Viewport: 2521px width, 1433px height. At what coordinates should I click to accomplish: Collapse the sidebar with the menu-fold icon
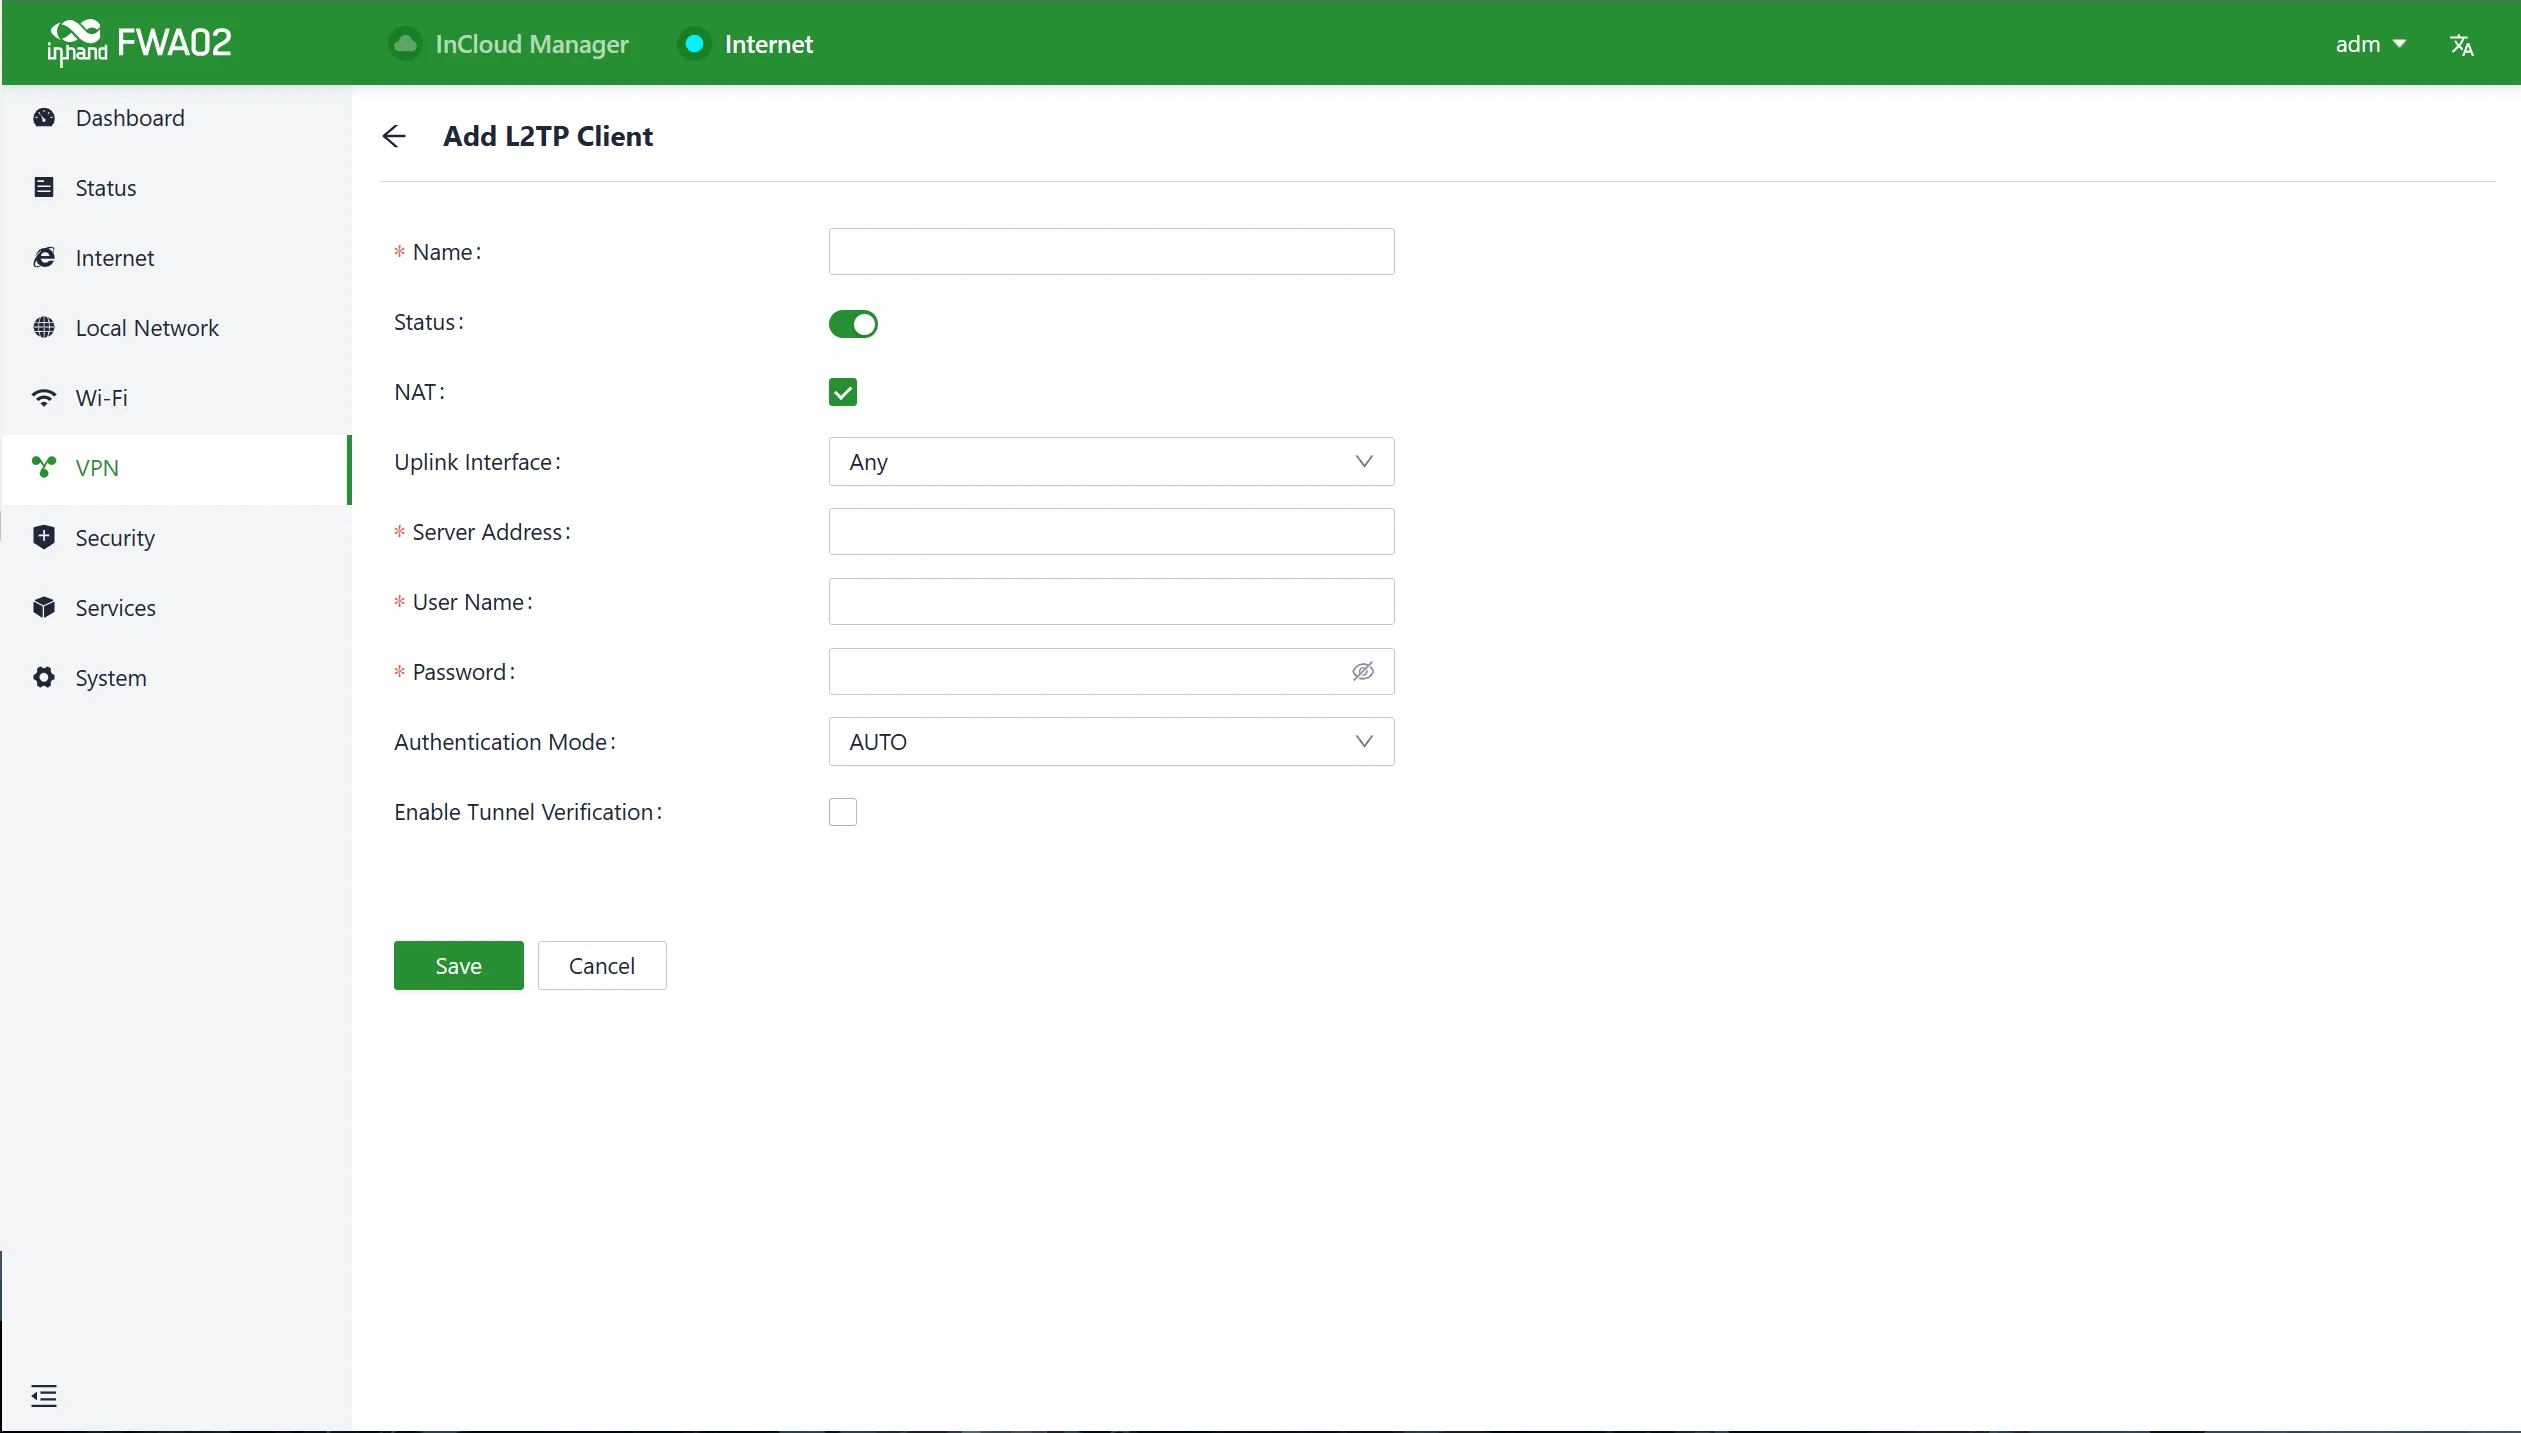44,1396
